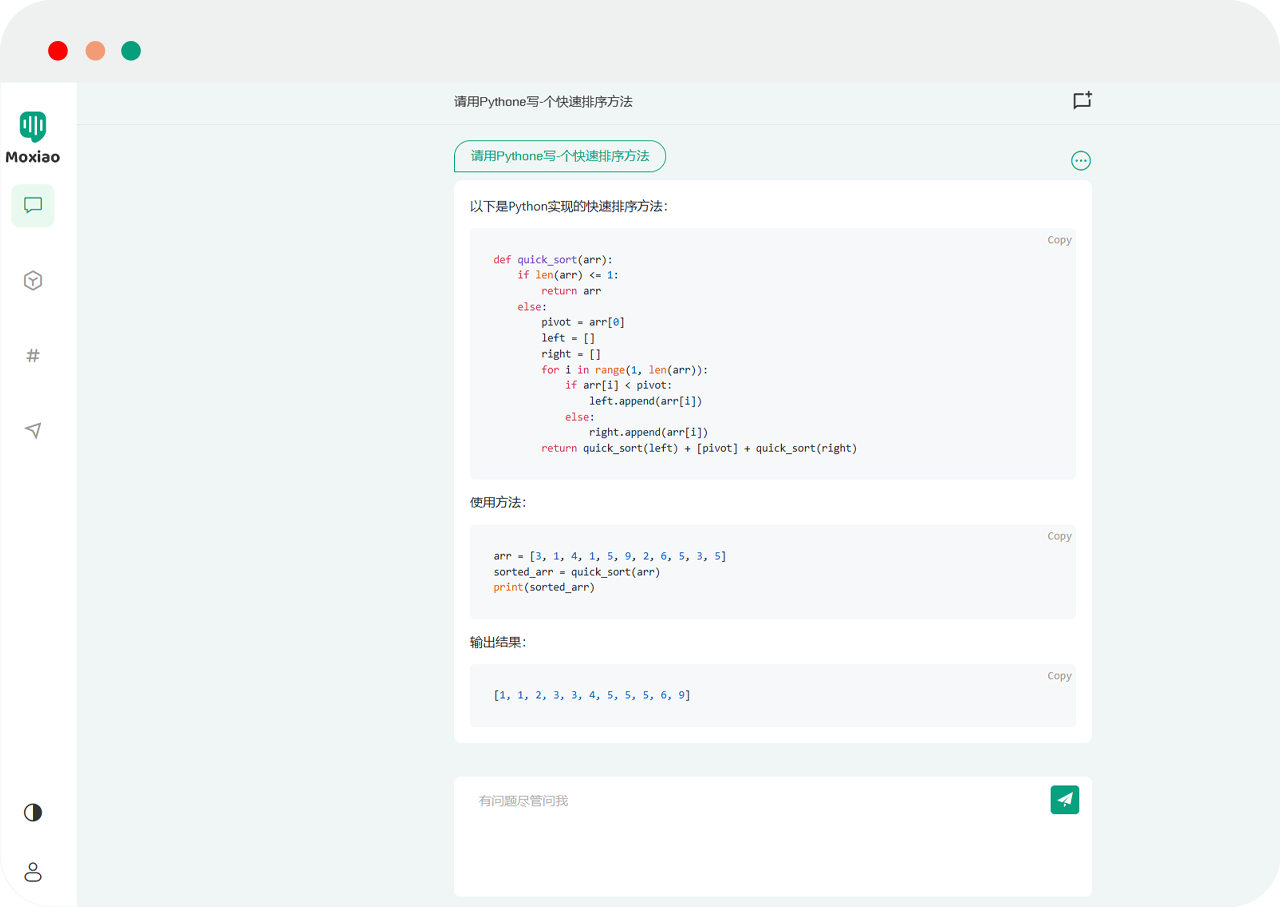Send message with green paper plane button
Image resolution: width=1280 pixels, height=907 pixels.
coord(1065,799)
